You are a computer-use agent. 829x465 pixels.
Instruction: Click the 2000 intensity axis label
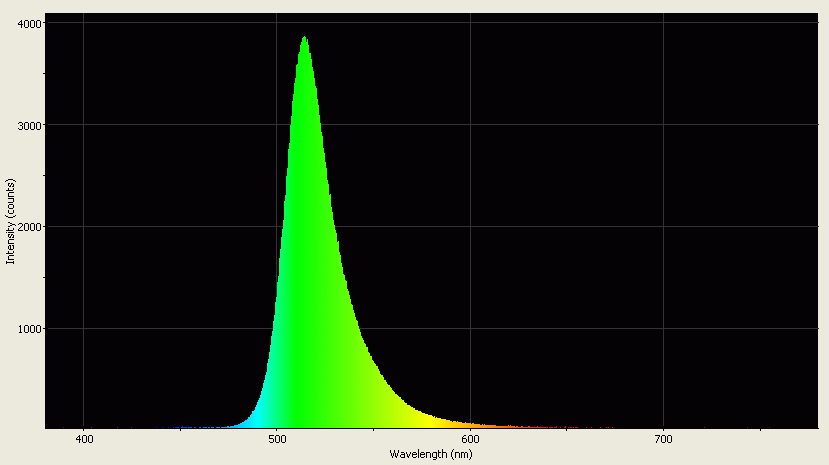click(x=31, y=227)
